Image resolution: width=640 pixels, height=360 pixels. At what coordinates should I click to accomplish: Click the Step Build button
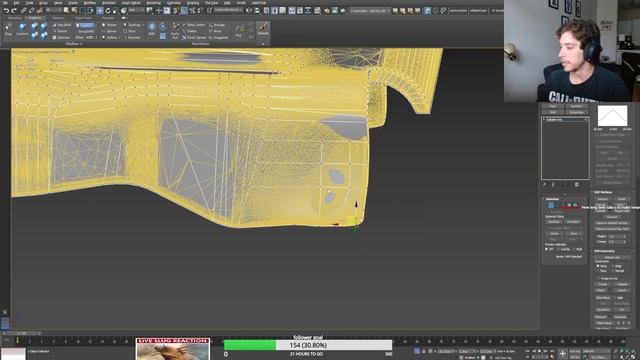click(62, 25)
